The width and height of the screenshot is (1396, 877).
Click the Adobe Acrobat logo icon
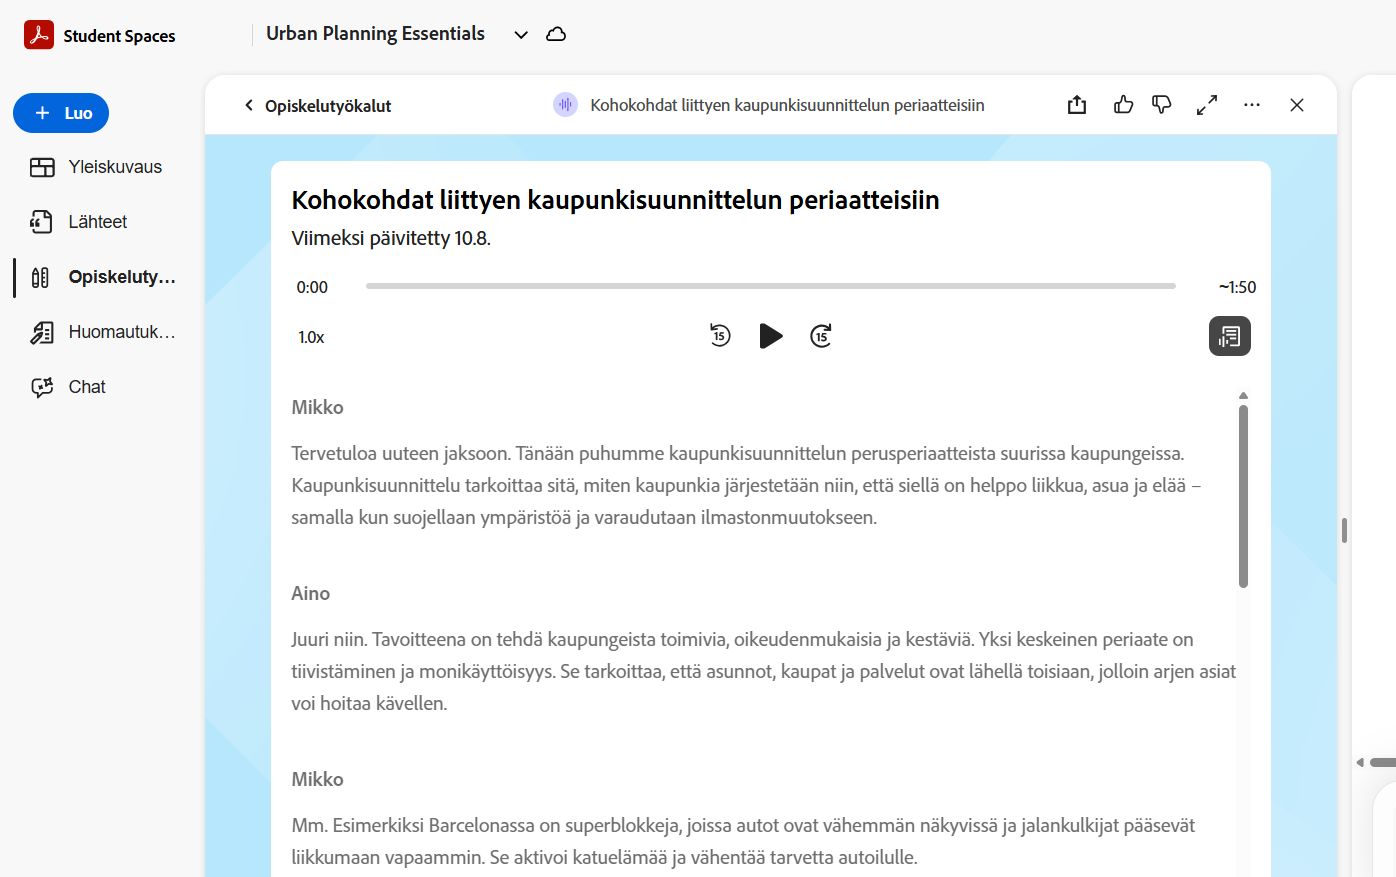pyautogui.click(x=39, y=35)
